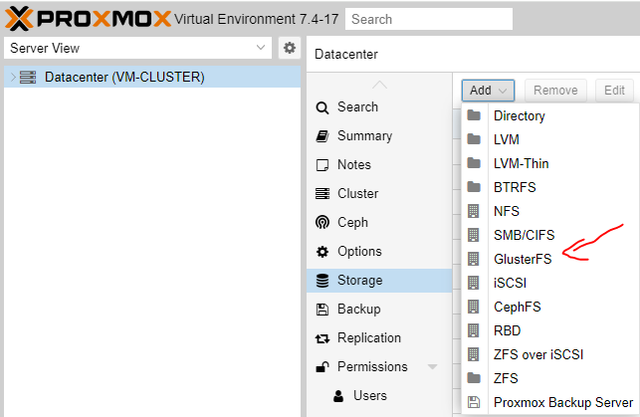This screenshot has width=640, height=417.
Task: Click the Replication arrows icon
Action: [x=322, y=338]
